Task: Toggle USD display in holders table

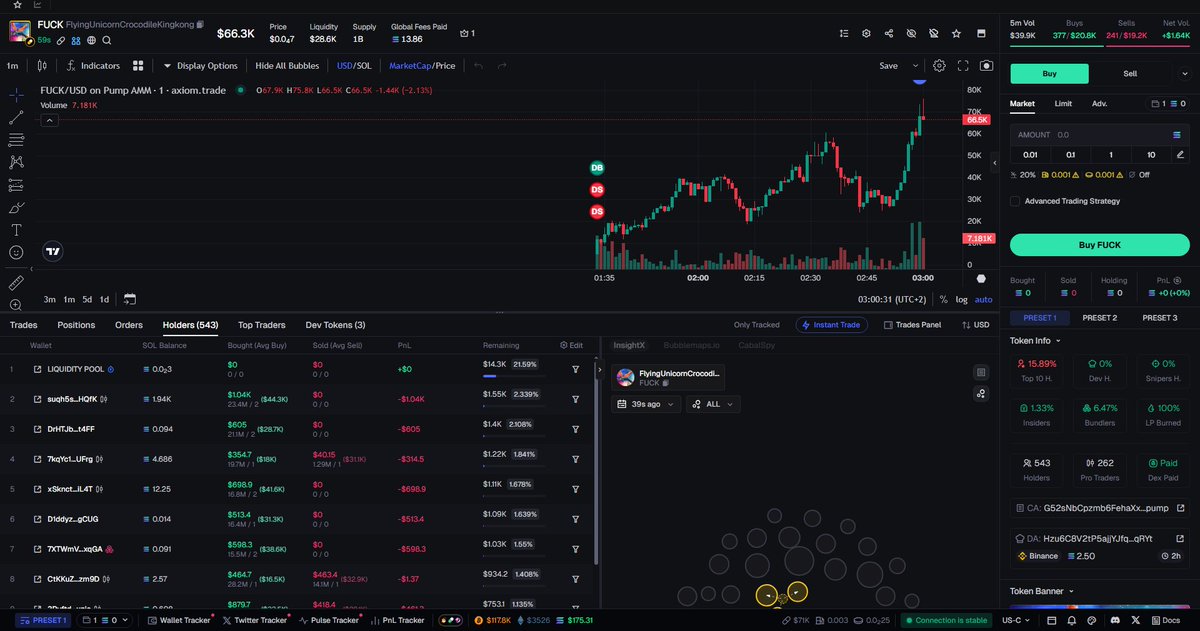Action: pos(974,325)
